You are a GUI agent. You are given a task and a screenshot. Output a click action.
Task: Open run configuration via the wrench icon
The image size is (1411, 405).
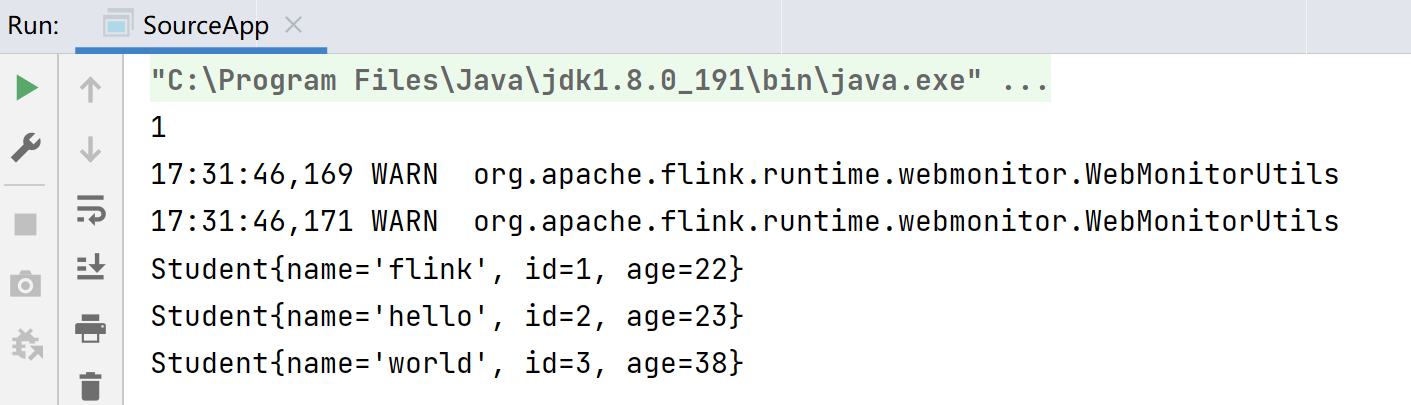click(x=27, y=149)
